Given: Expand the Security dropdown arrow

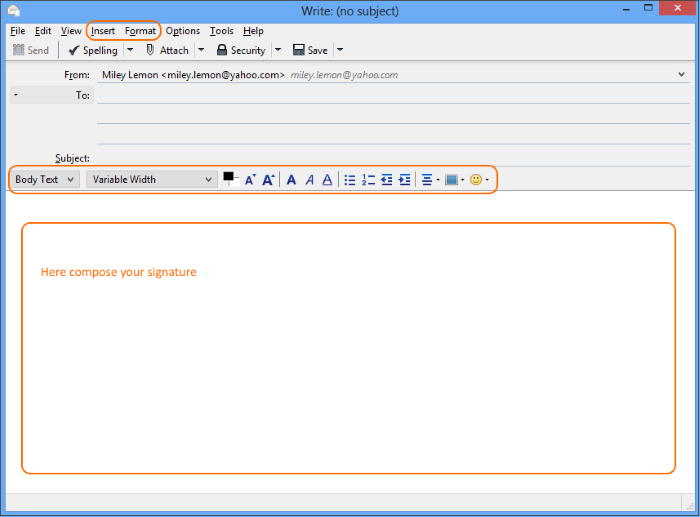Looking at the screenshot, I should 278,50.
